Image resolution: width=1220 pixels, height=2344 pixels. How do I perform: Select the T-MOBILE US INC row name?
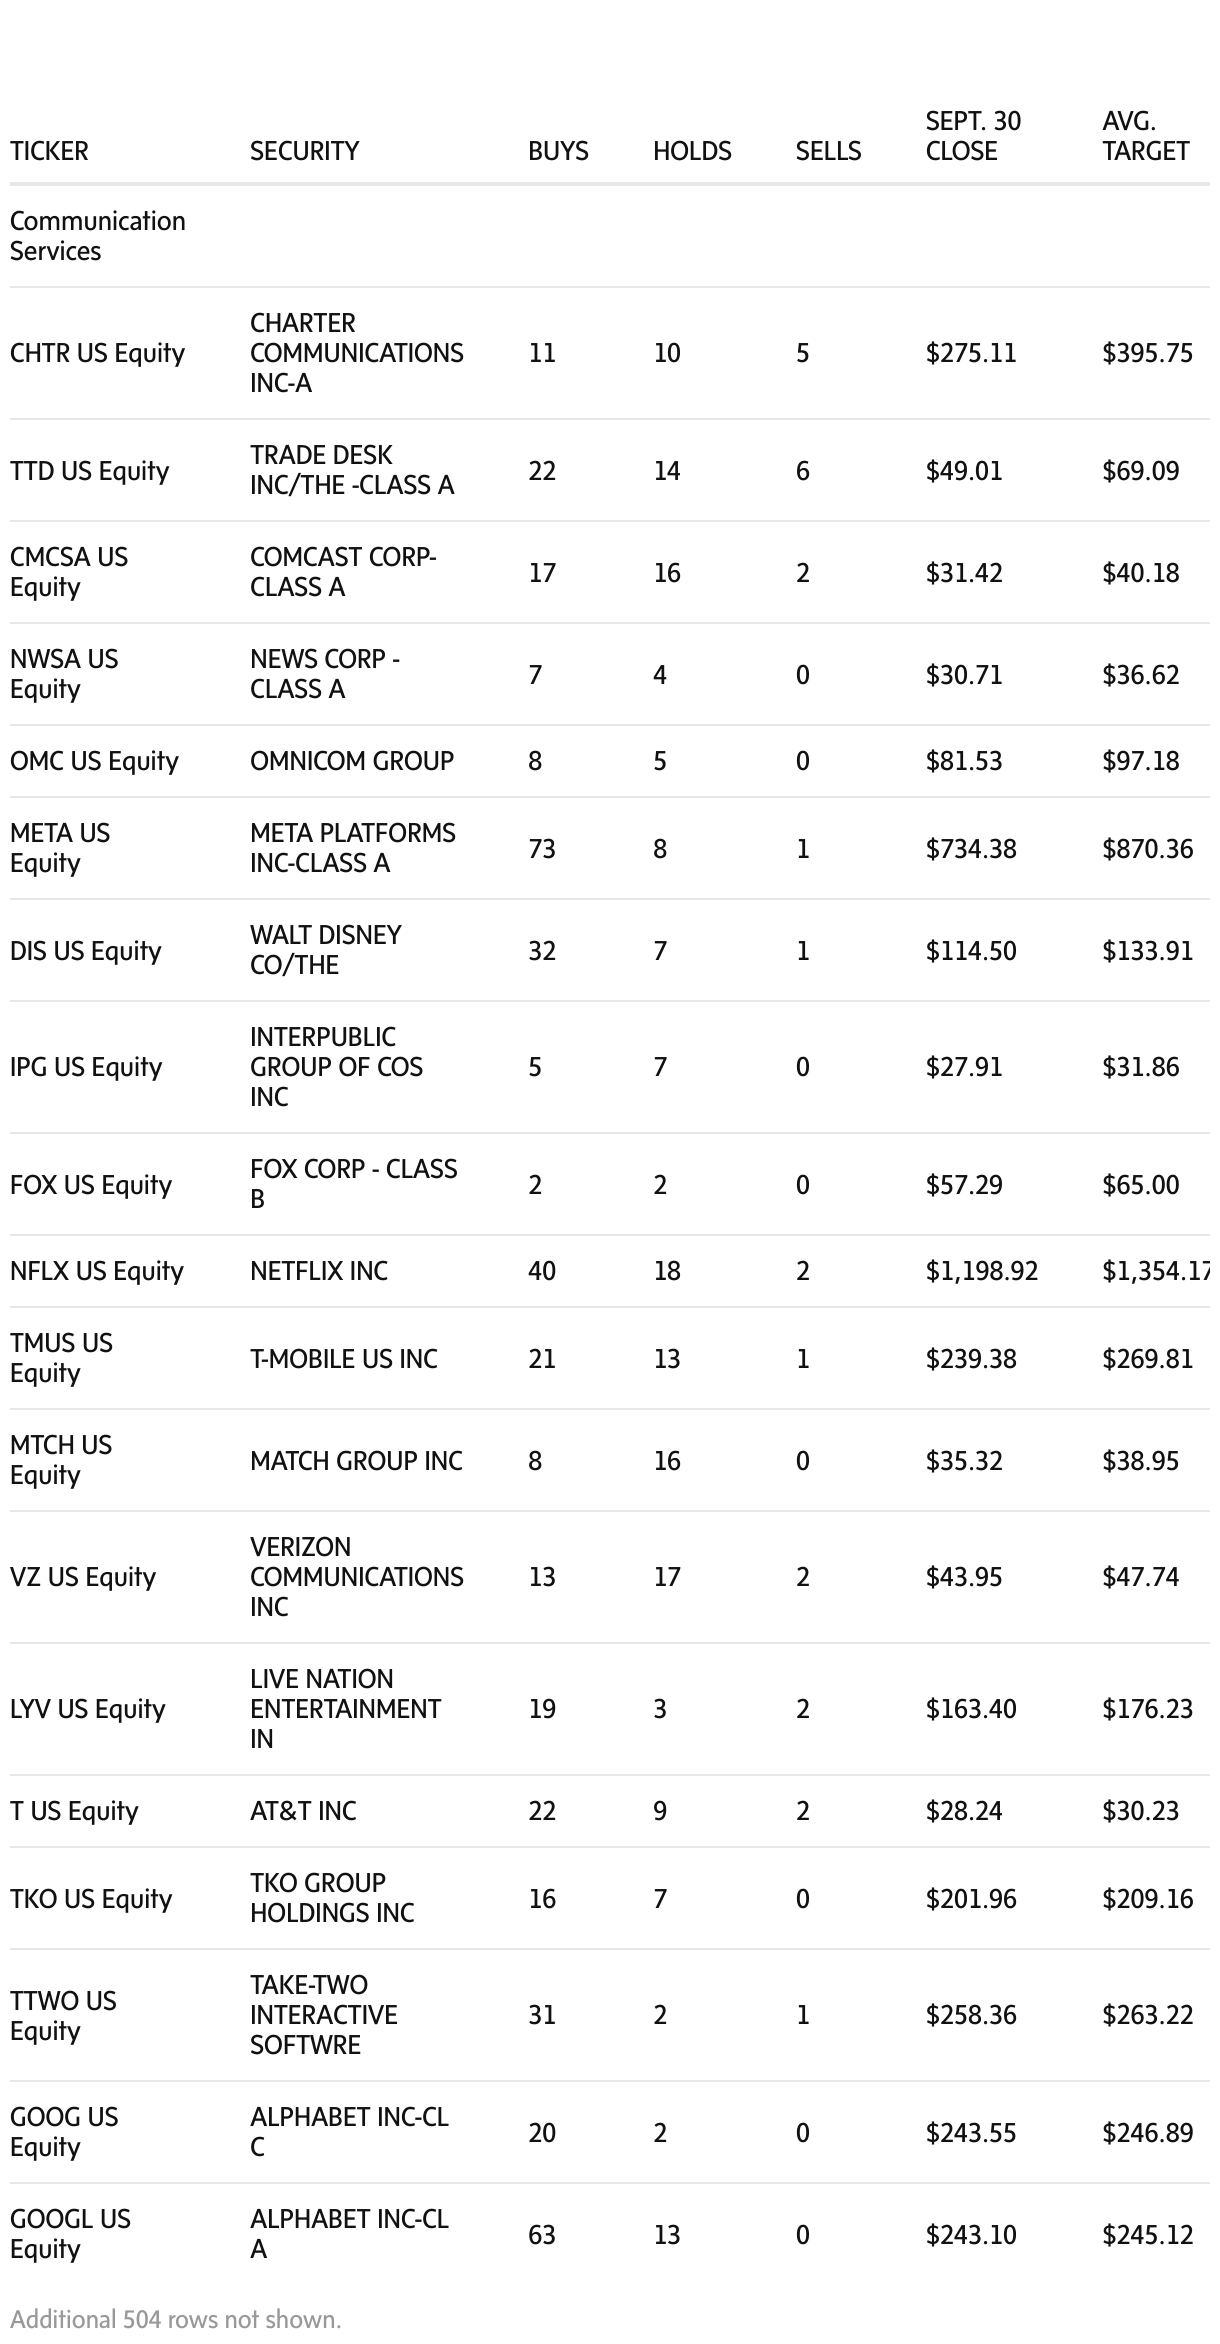click(343, 1359)
